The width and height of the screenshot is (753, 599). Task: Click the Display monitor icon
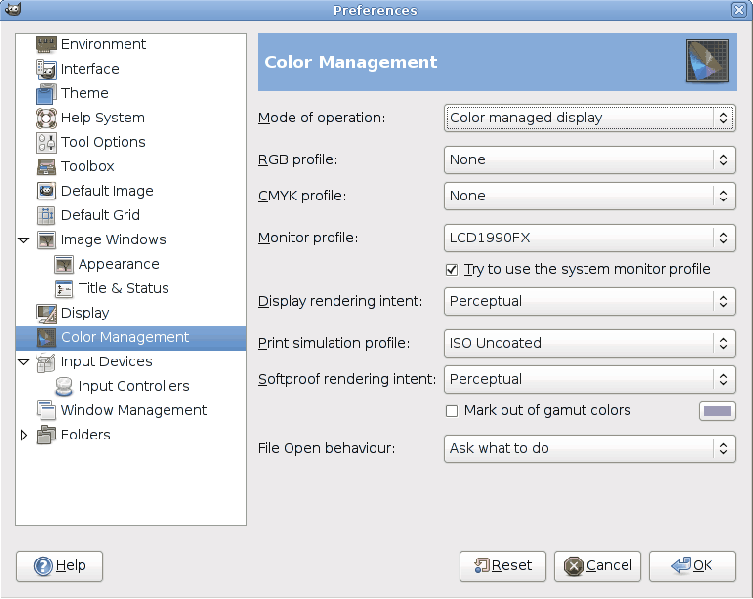[x=46, y=313]
